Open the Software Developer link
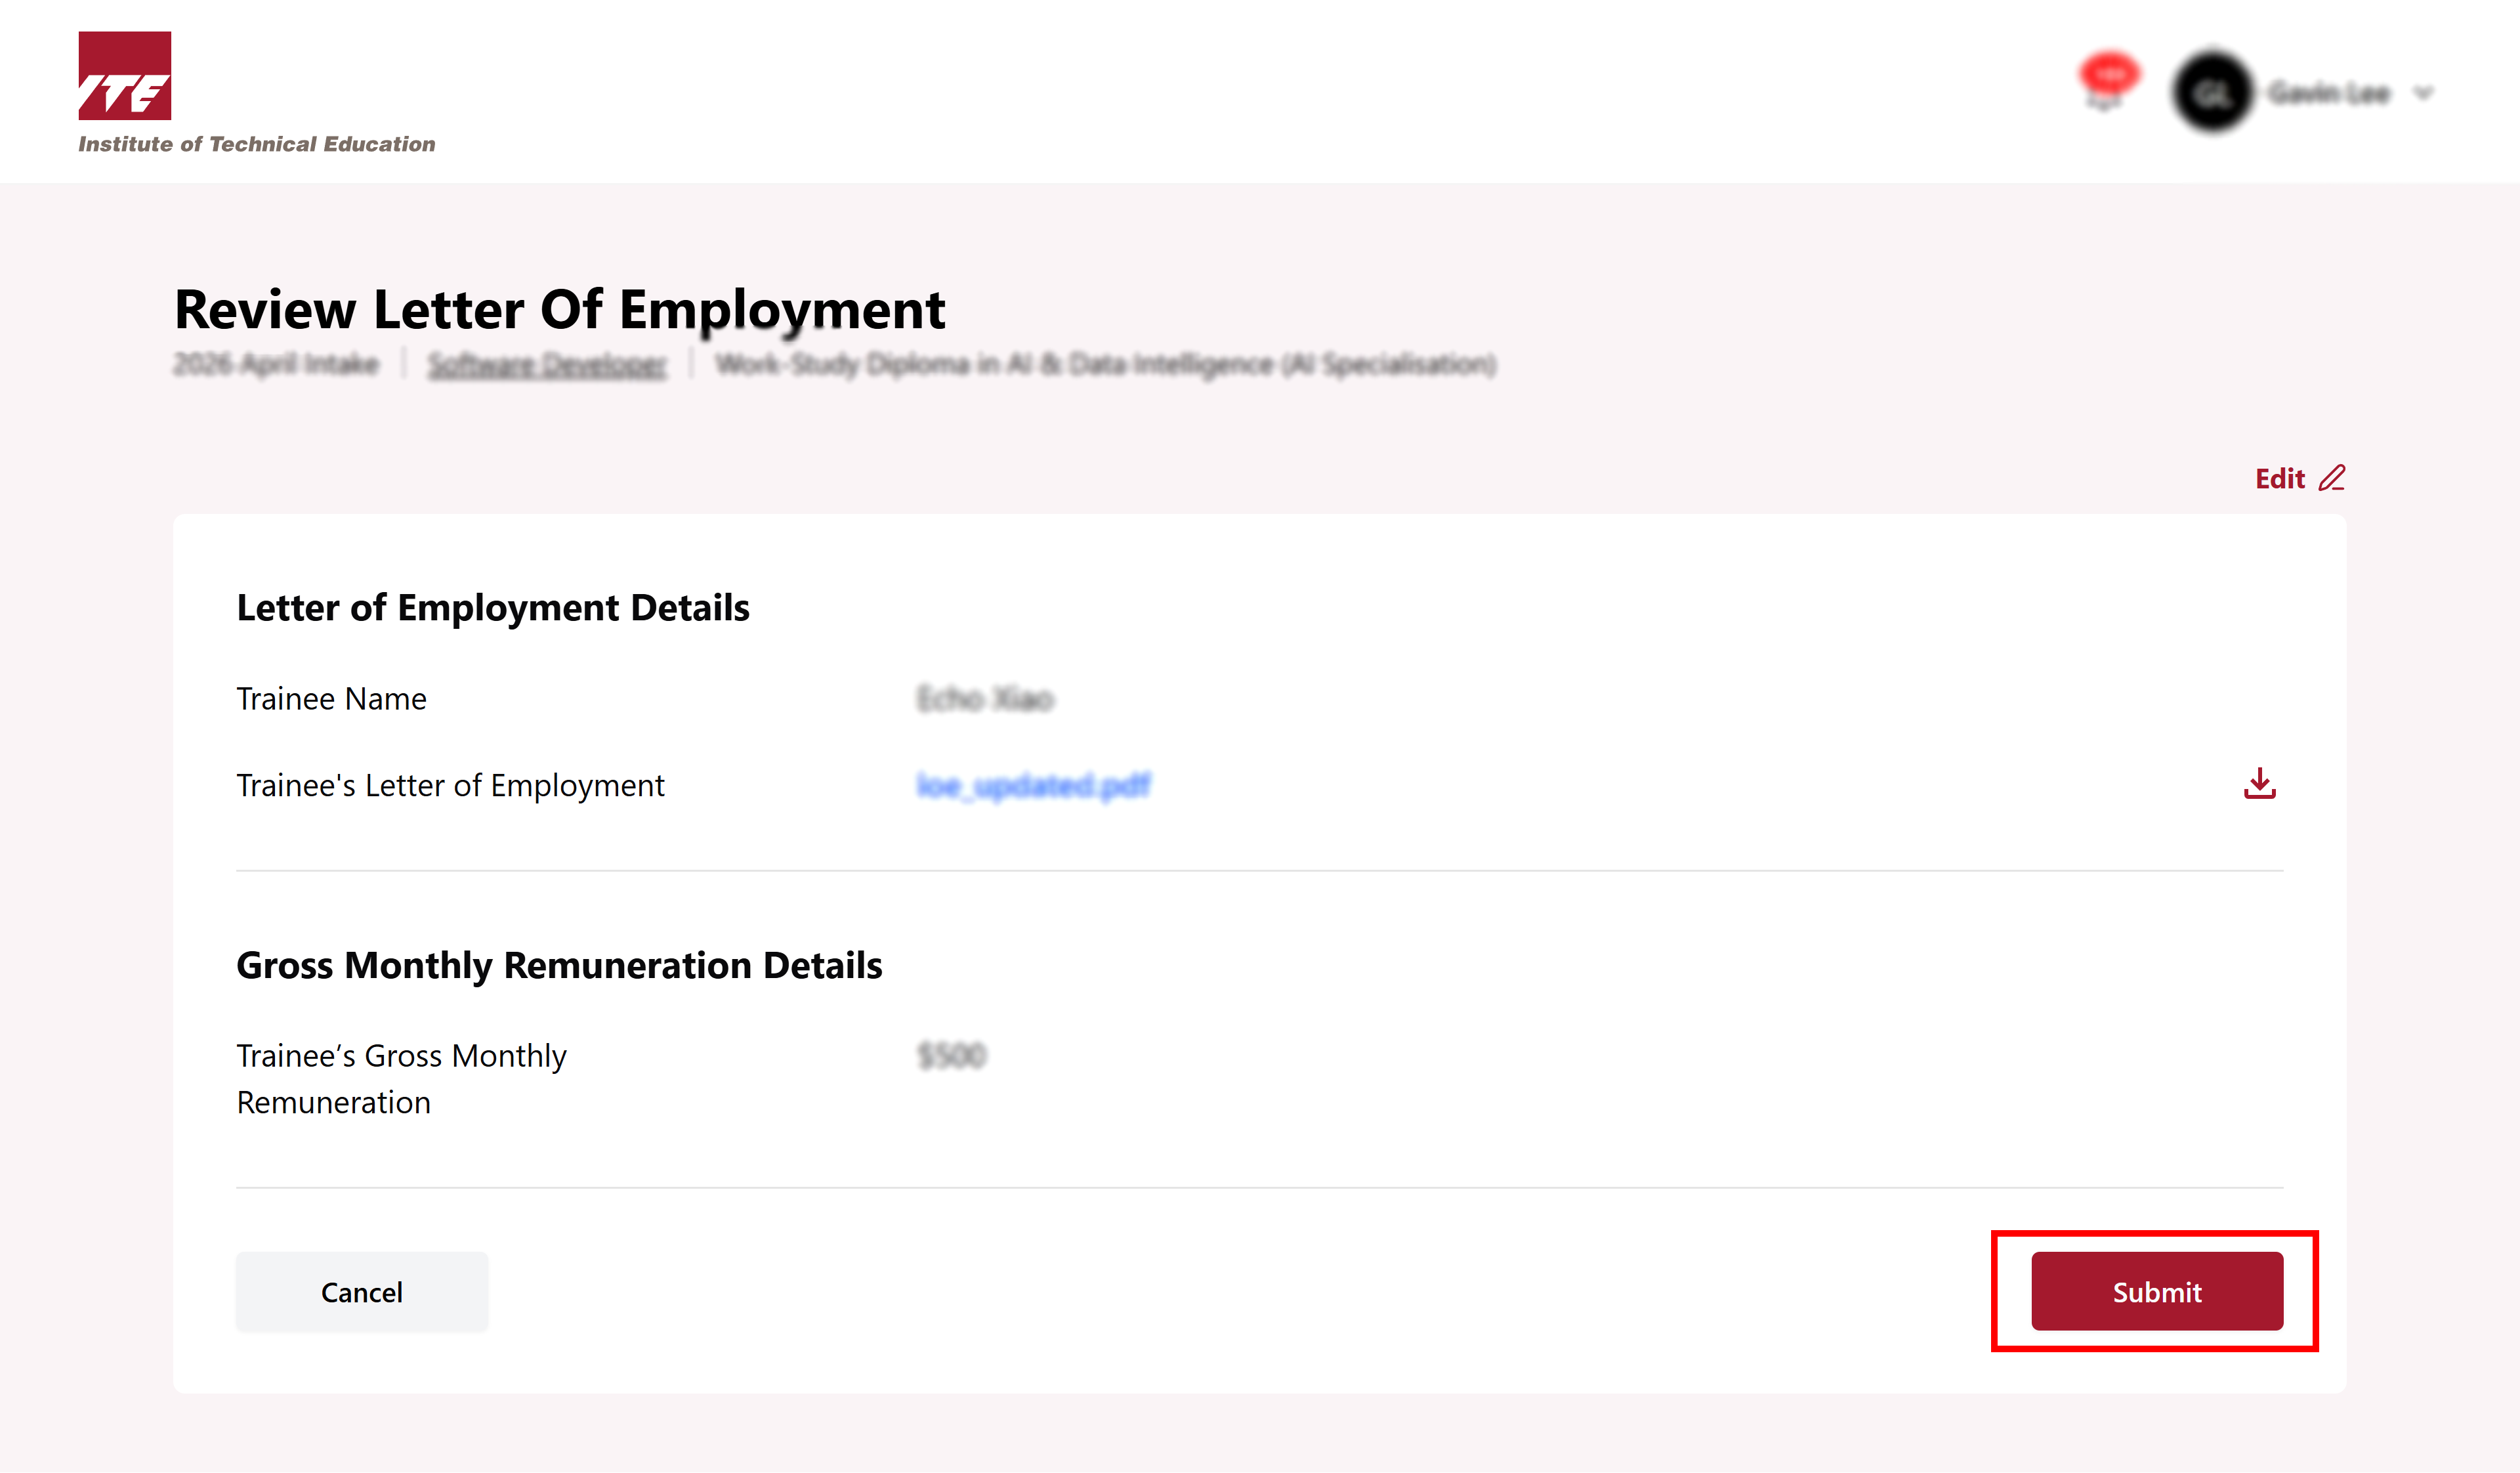Image resolution: width=2520 pixels, height=1473 pixels. (x=547, y=364)
